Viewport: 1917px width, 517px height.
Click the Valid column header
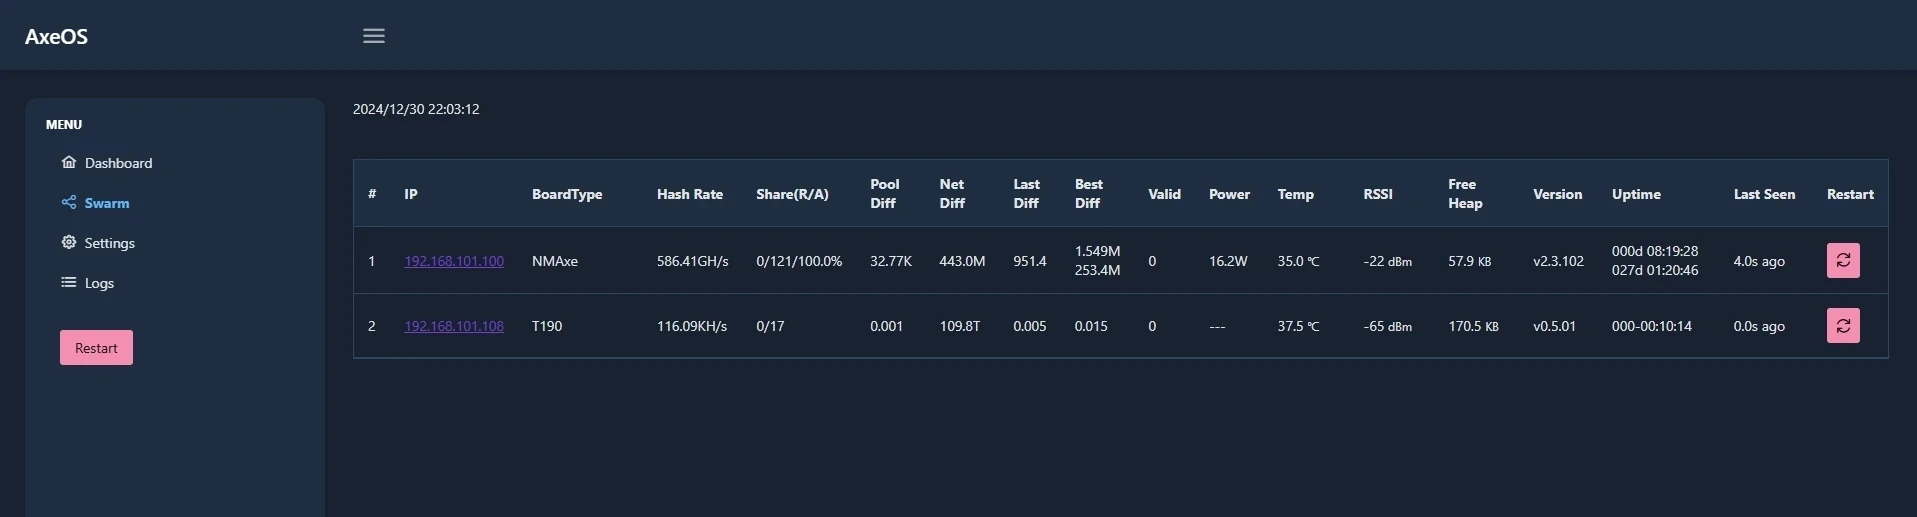(x=1164, y=194)
